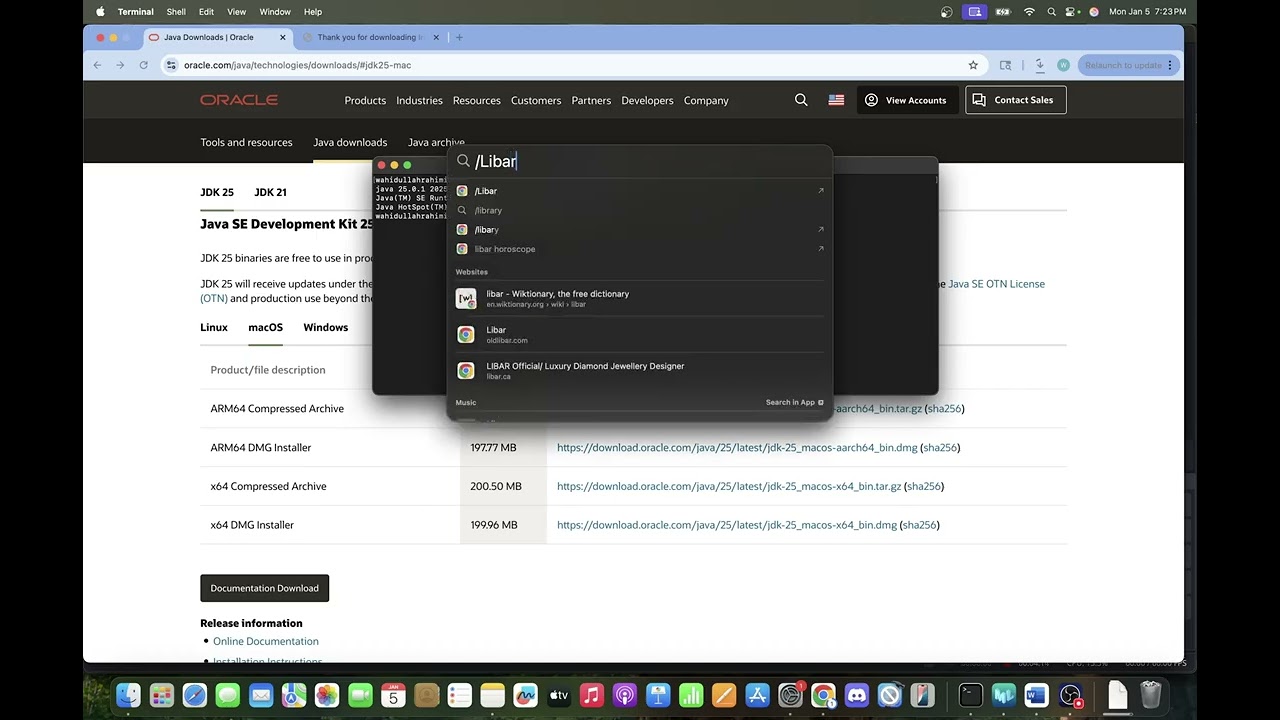The width and height of the screenshot is (1280, 720).
Task: Open Control Center in menu bar
Action: click(1071, 12)
